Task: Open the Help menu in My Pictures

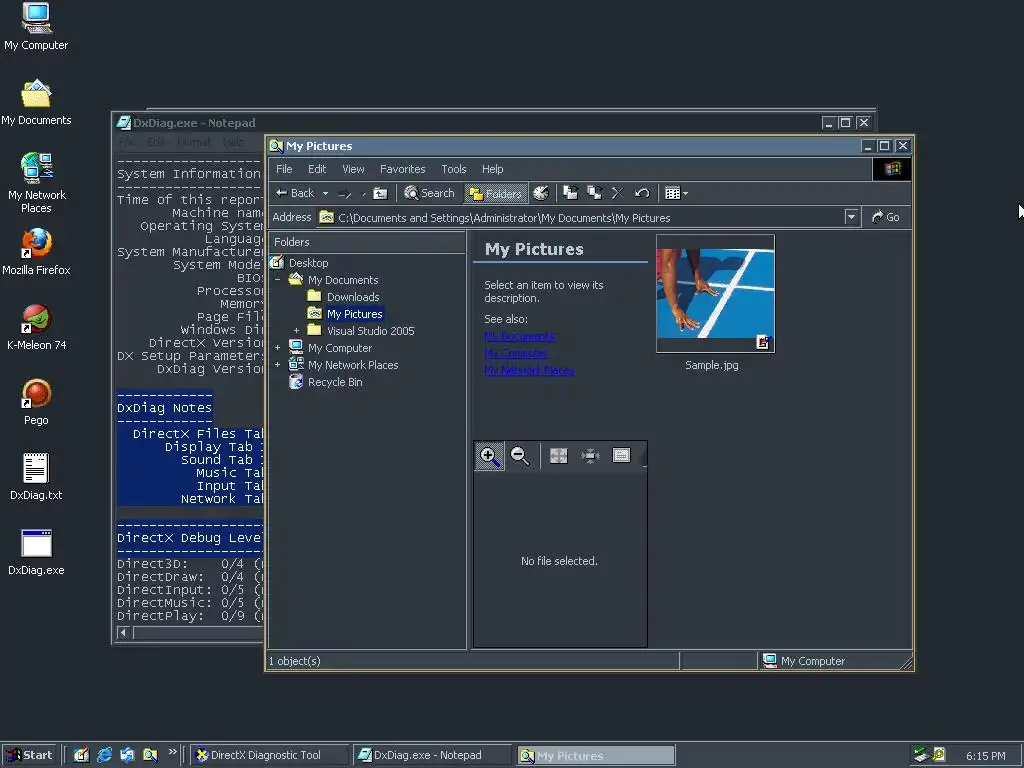Action: click(492, 169)
